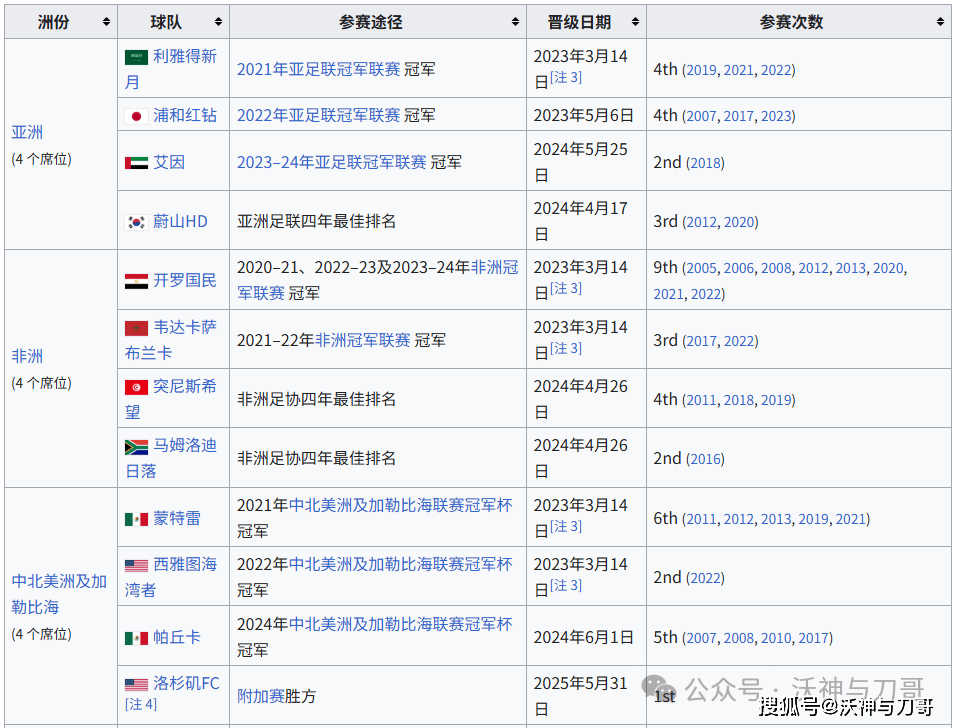Click the 2016 year link beside 马姆洛迪日落

[x=705, y=458]
